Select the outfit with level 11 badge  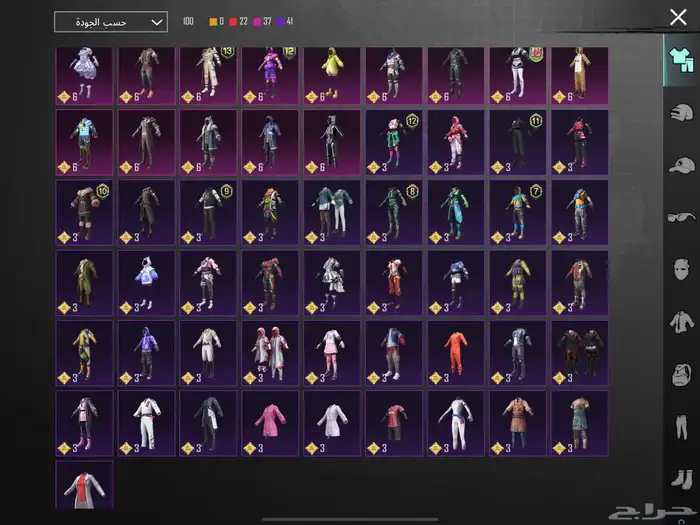[518, 142]
